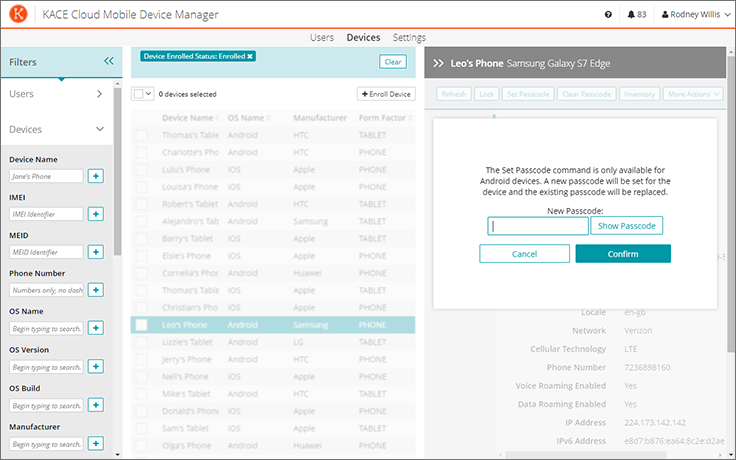Check the box for Thomas's Tablet HTC

[x=141, y=135]
